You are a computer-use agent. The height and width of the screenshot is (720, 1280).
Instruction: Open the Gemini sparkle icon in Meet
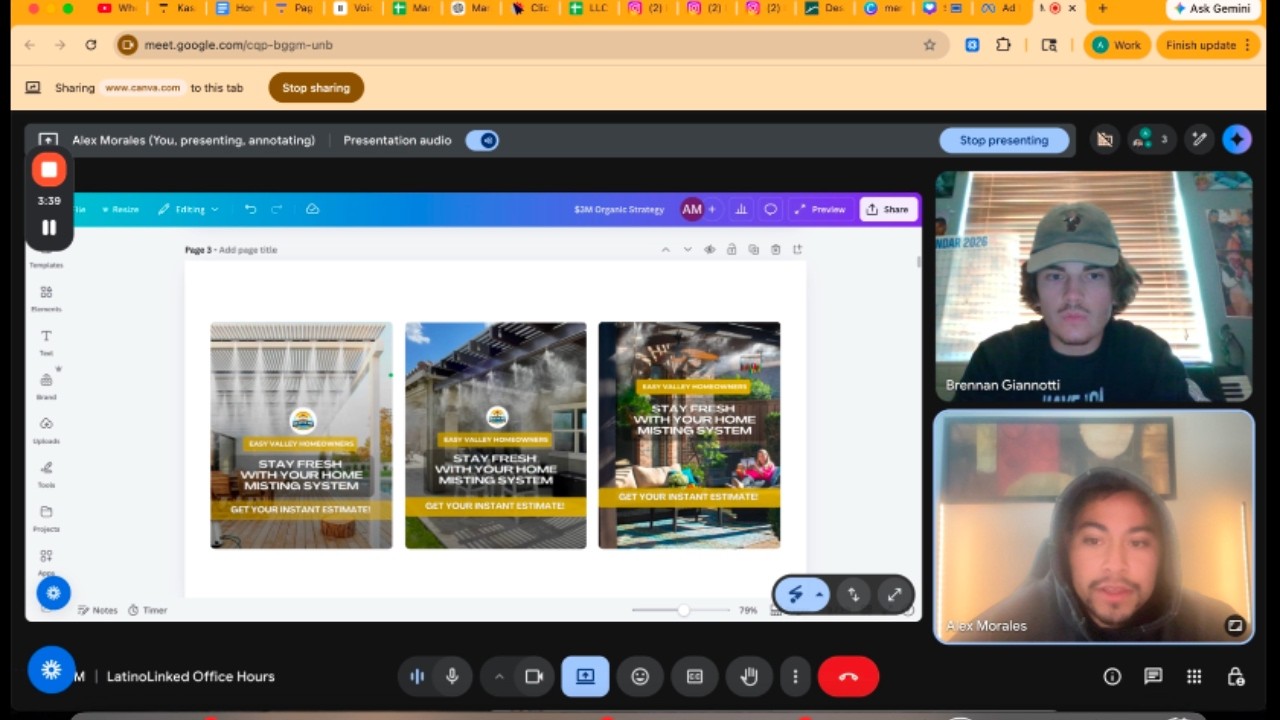point(1237,140)
